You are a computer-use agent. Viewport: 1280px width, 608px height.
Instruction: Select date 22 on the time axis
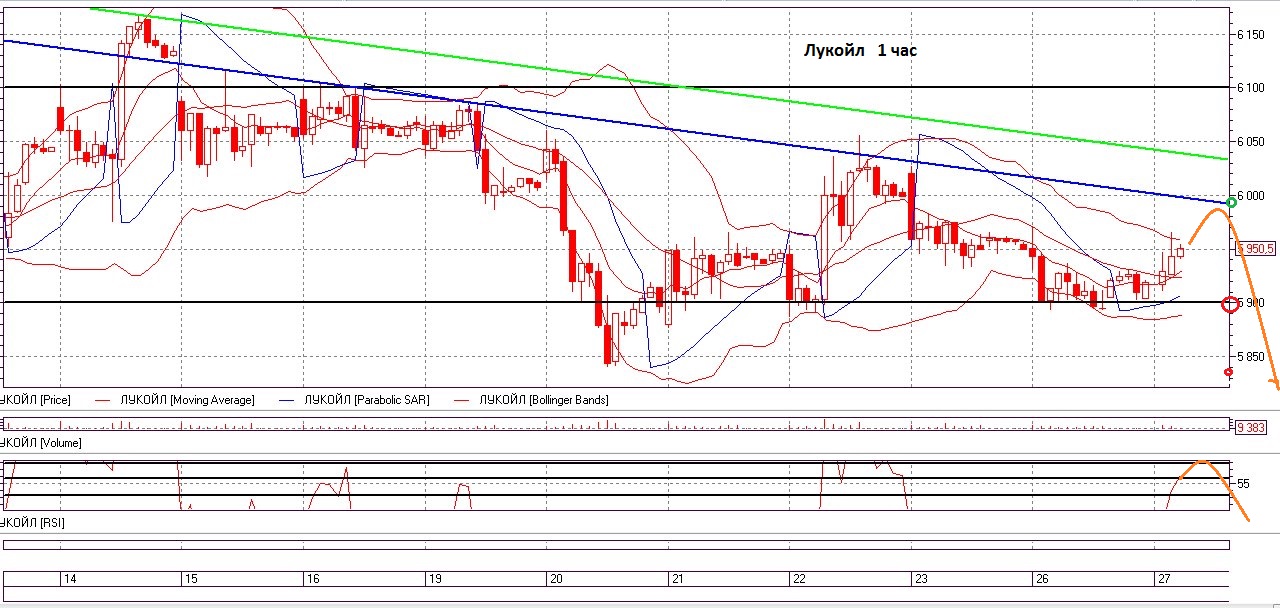point(799,579)
